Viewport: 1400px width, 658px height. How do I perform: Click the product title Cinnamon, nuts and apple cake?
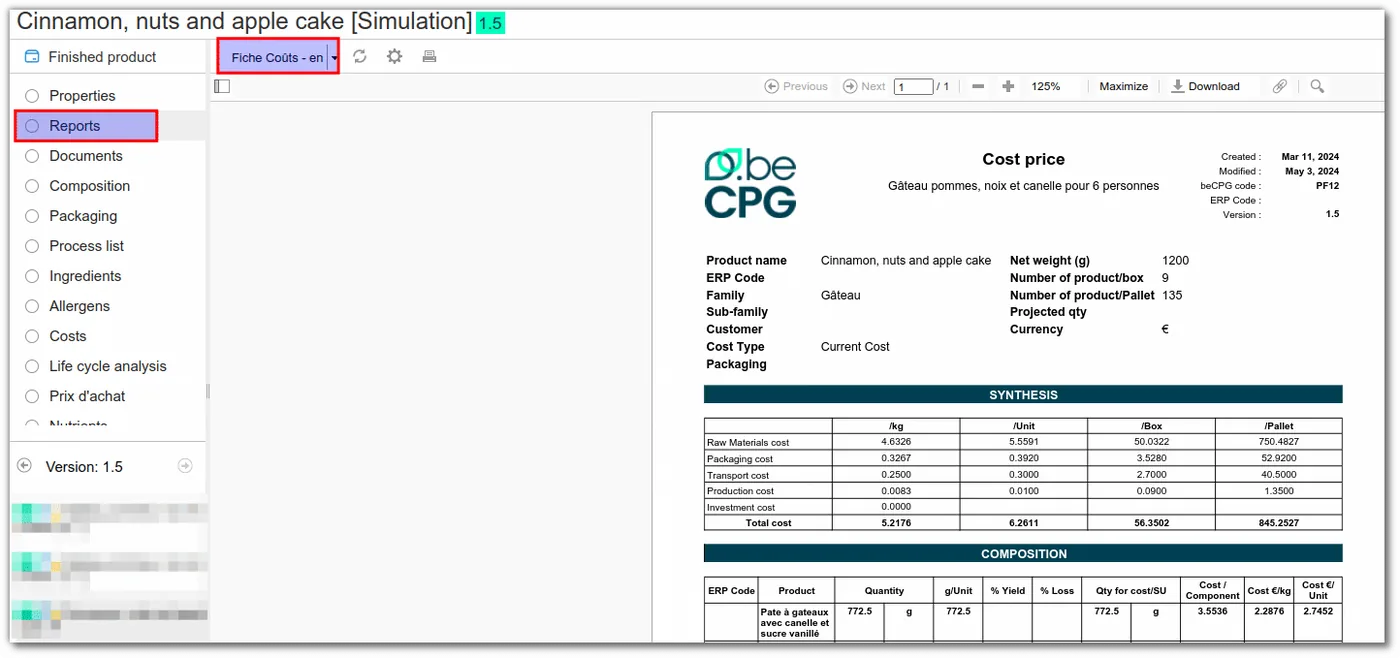(x=244, y=21)
